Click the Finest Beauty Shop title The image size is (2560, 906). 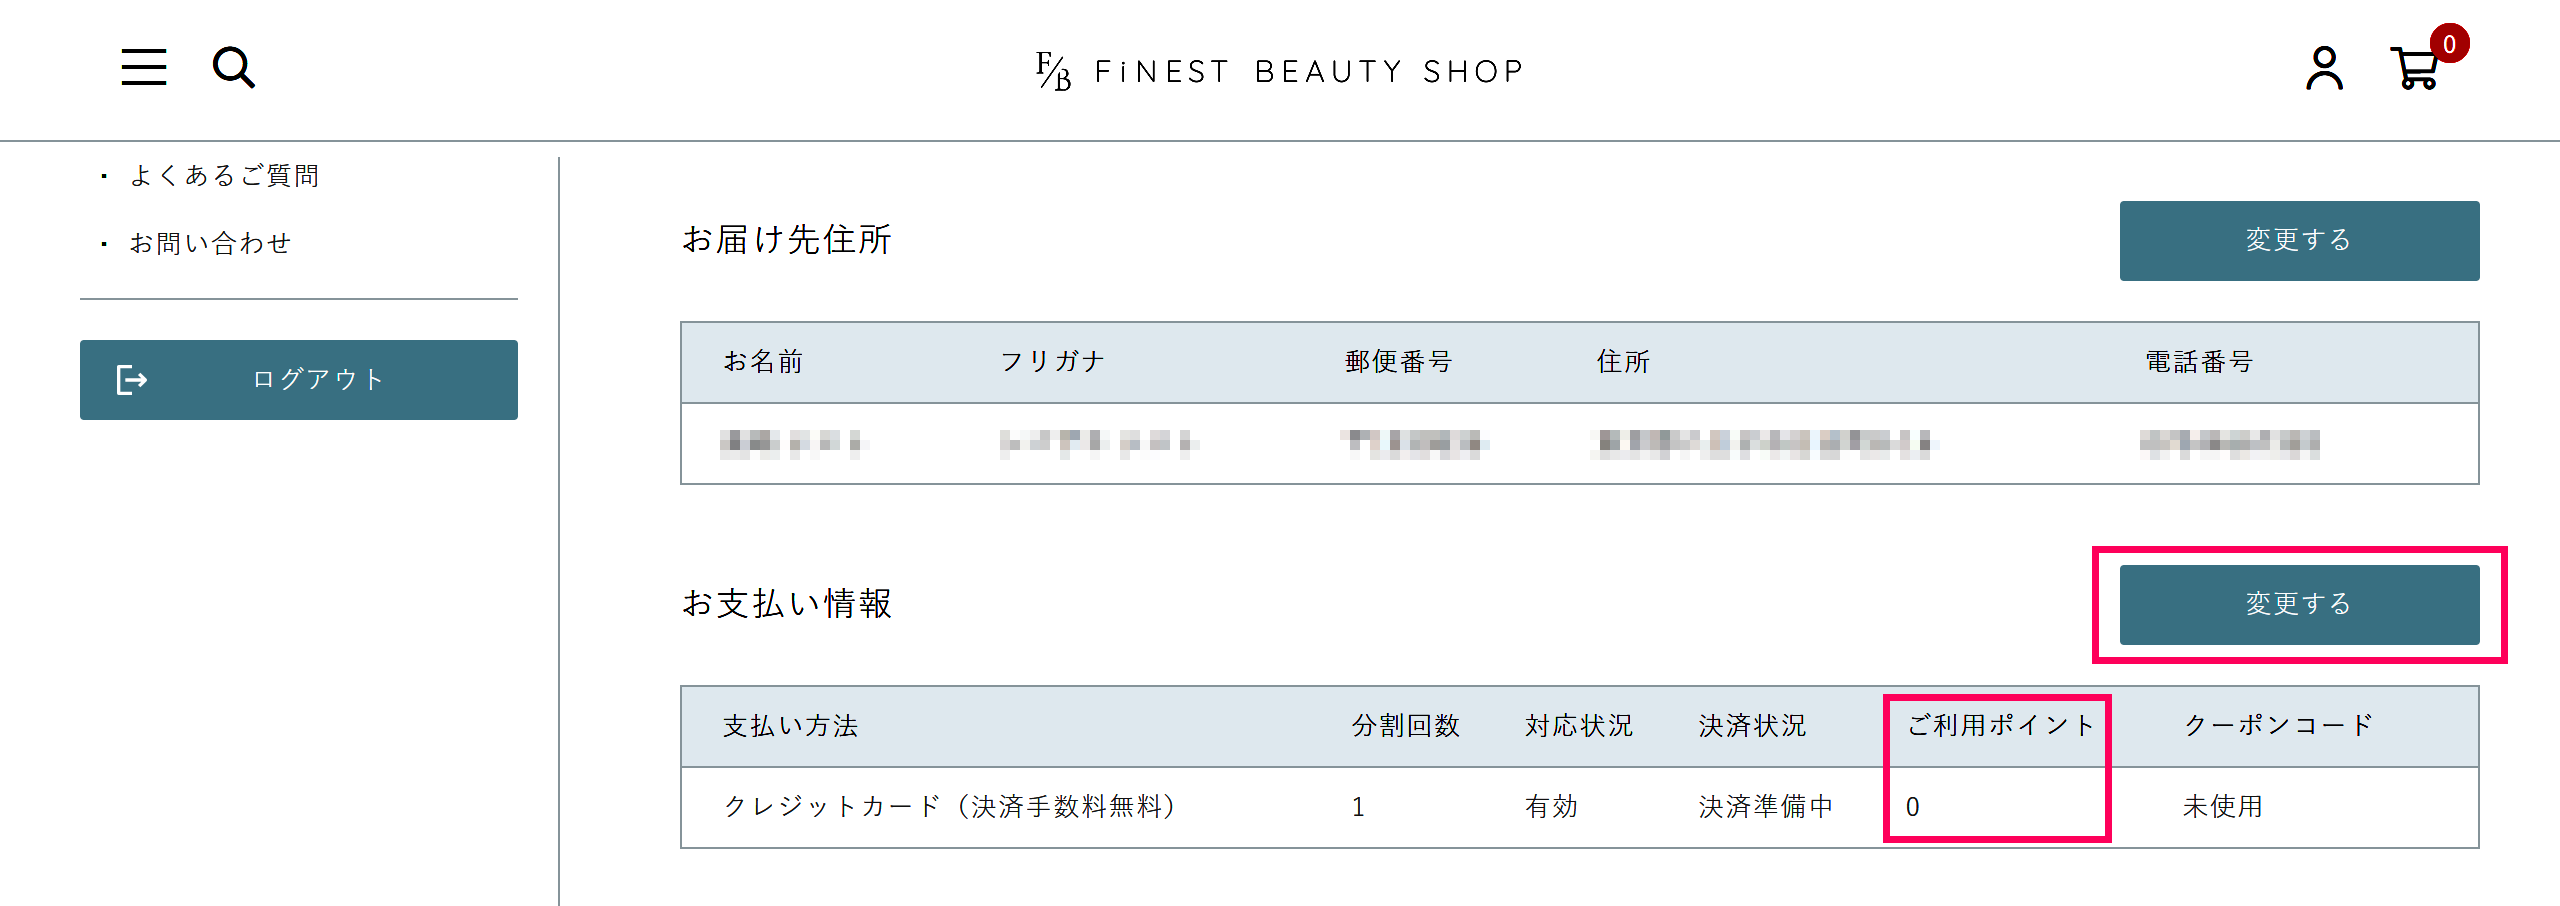click(1308, 71)
